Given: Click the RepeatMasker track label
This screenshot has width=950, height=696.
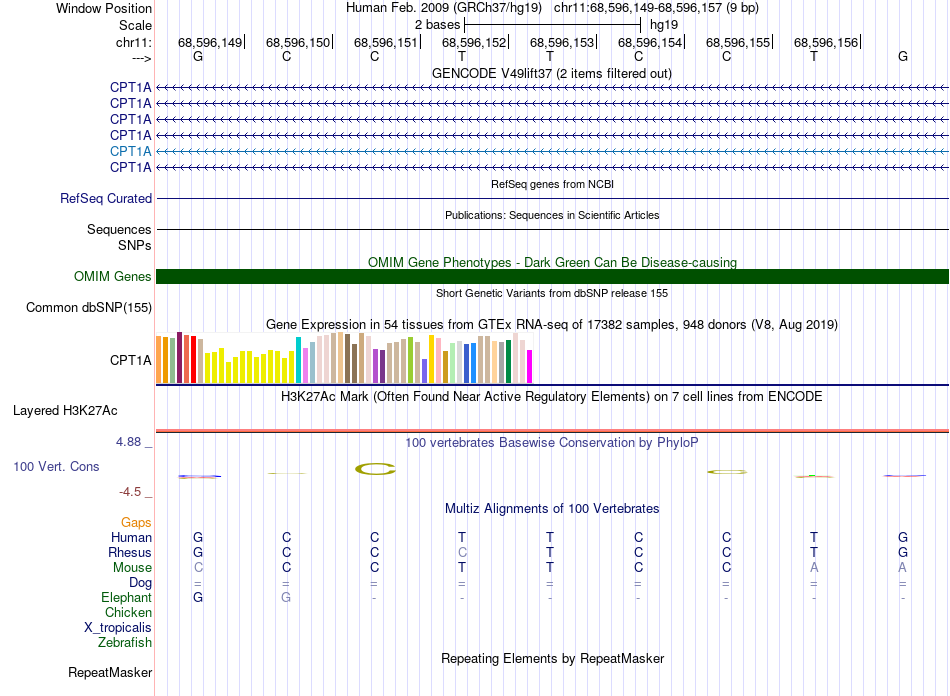Looking at the screenshot, I should coord(110,673).
